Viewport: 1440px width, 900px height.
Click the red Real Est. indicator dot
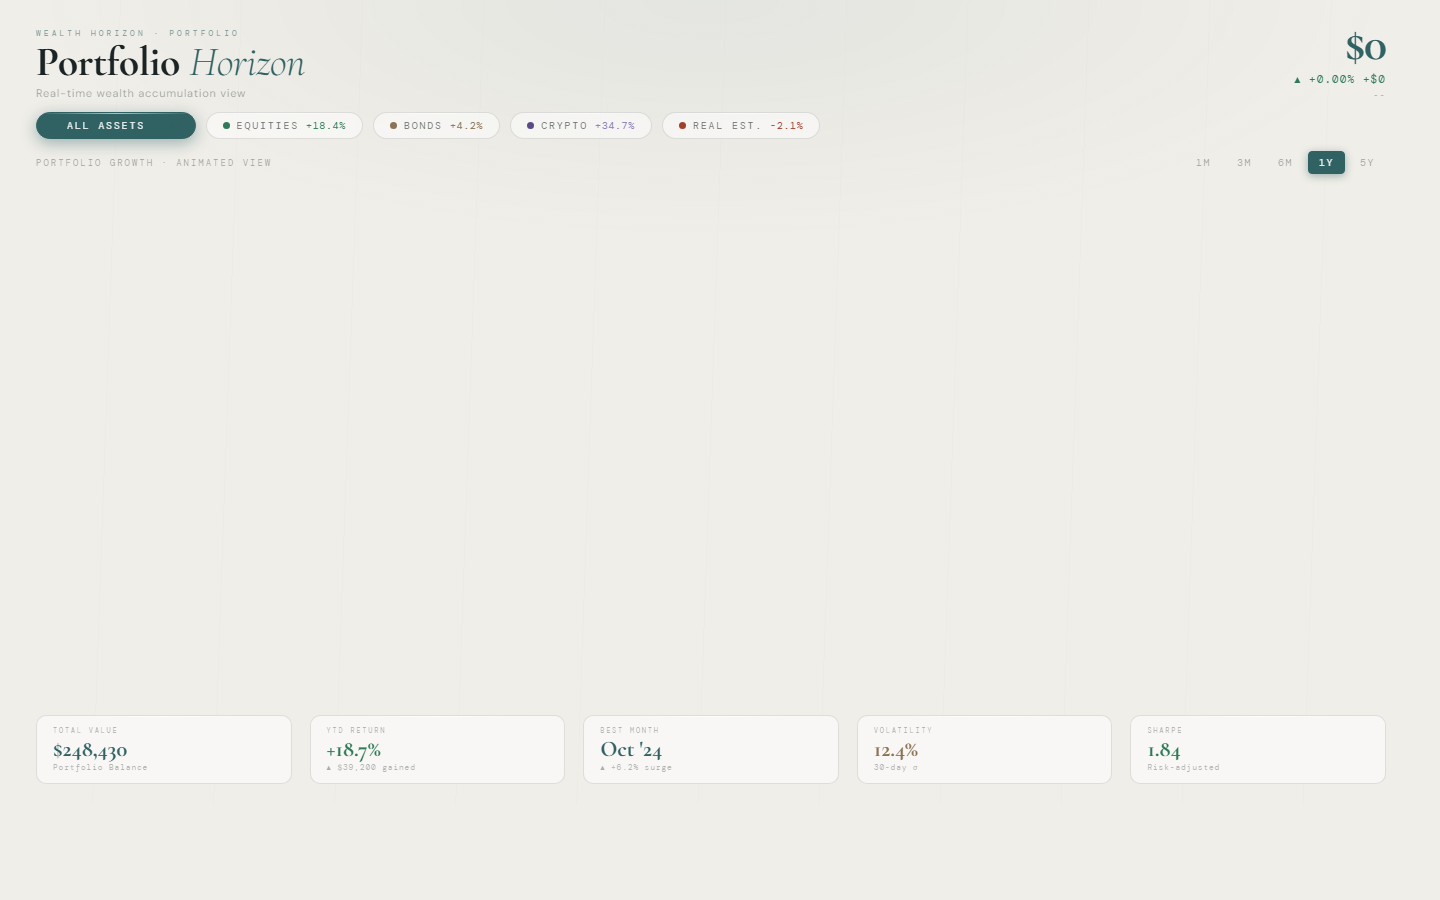(683, 126)
